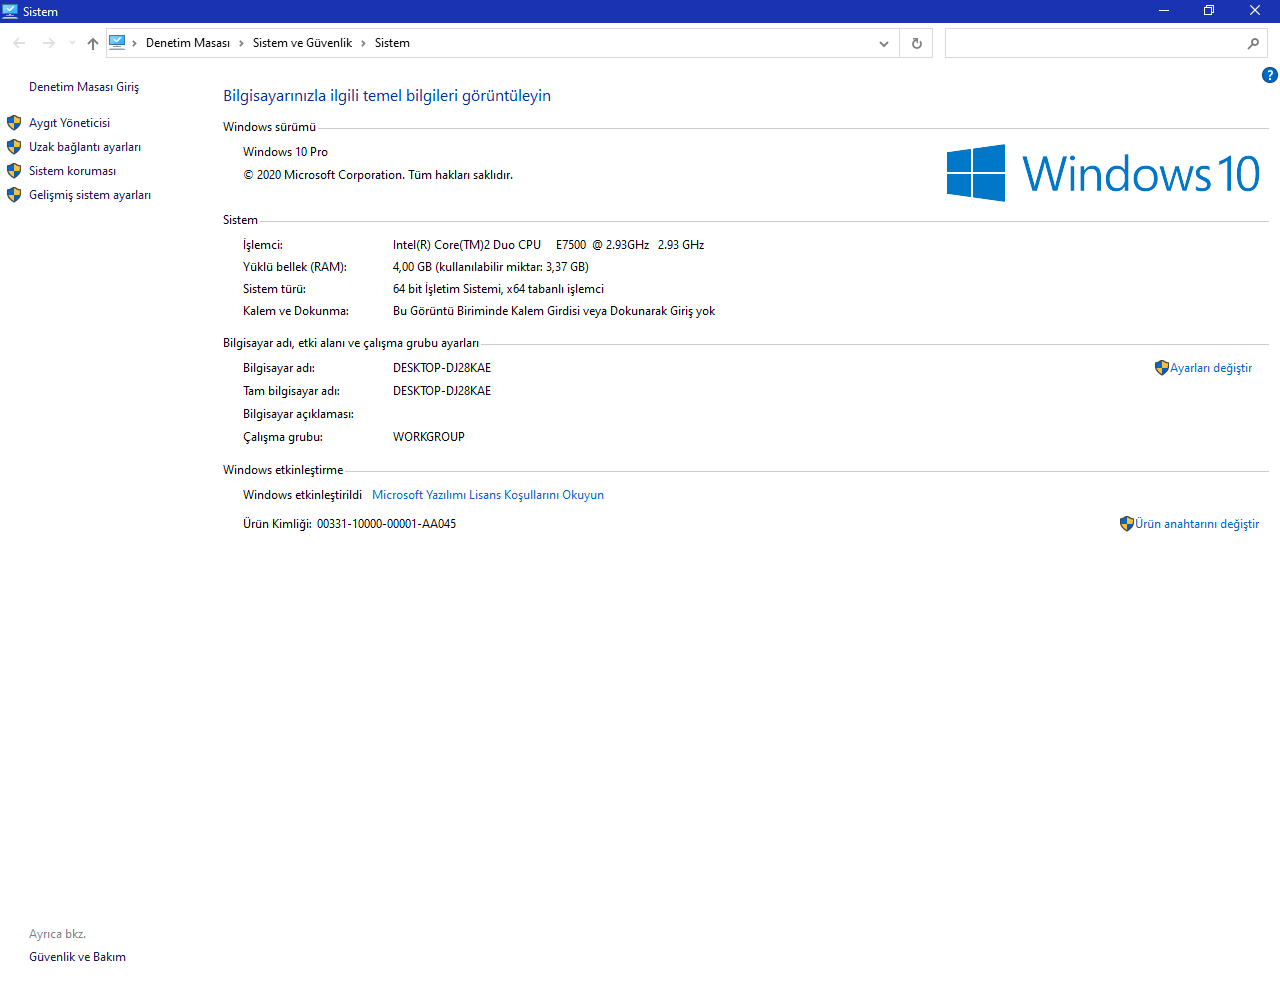Open Uzak bağlantı ayarları
This screenshot has height=984, width=1280.
tap(85, 147)
